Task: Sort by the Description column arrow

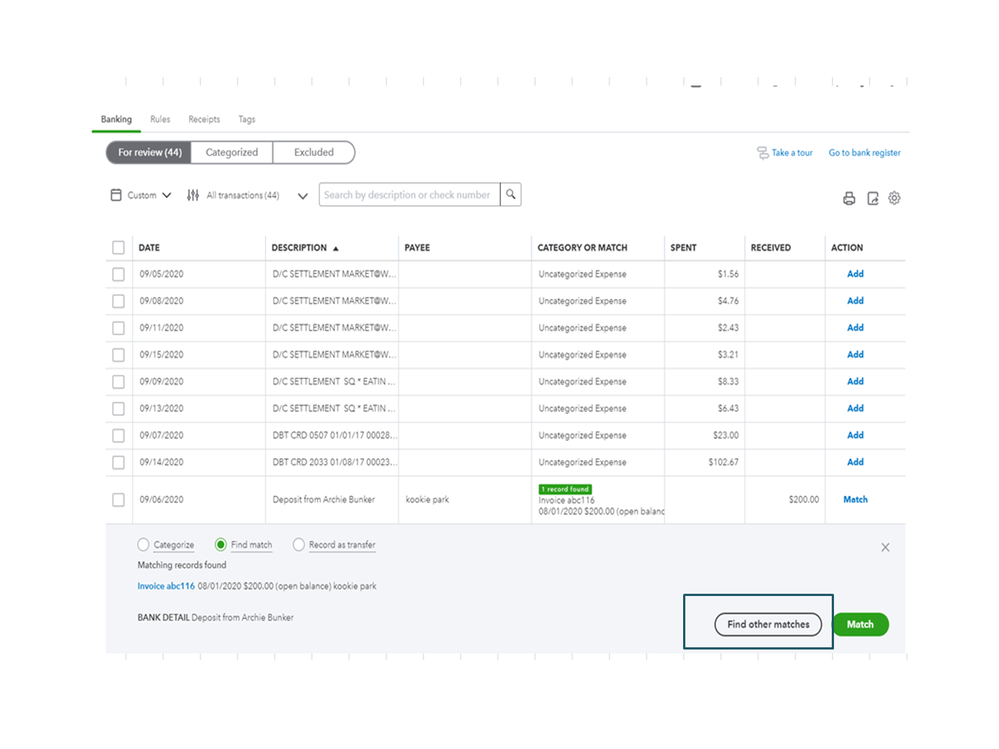Action: (x=336, y=248)
